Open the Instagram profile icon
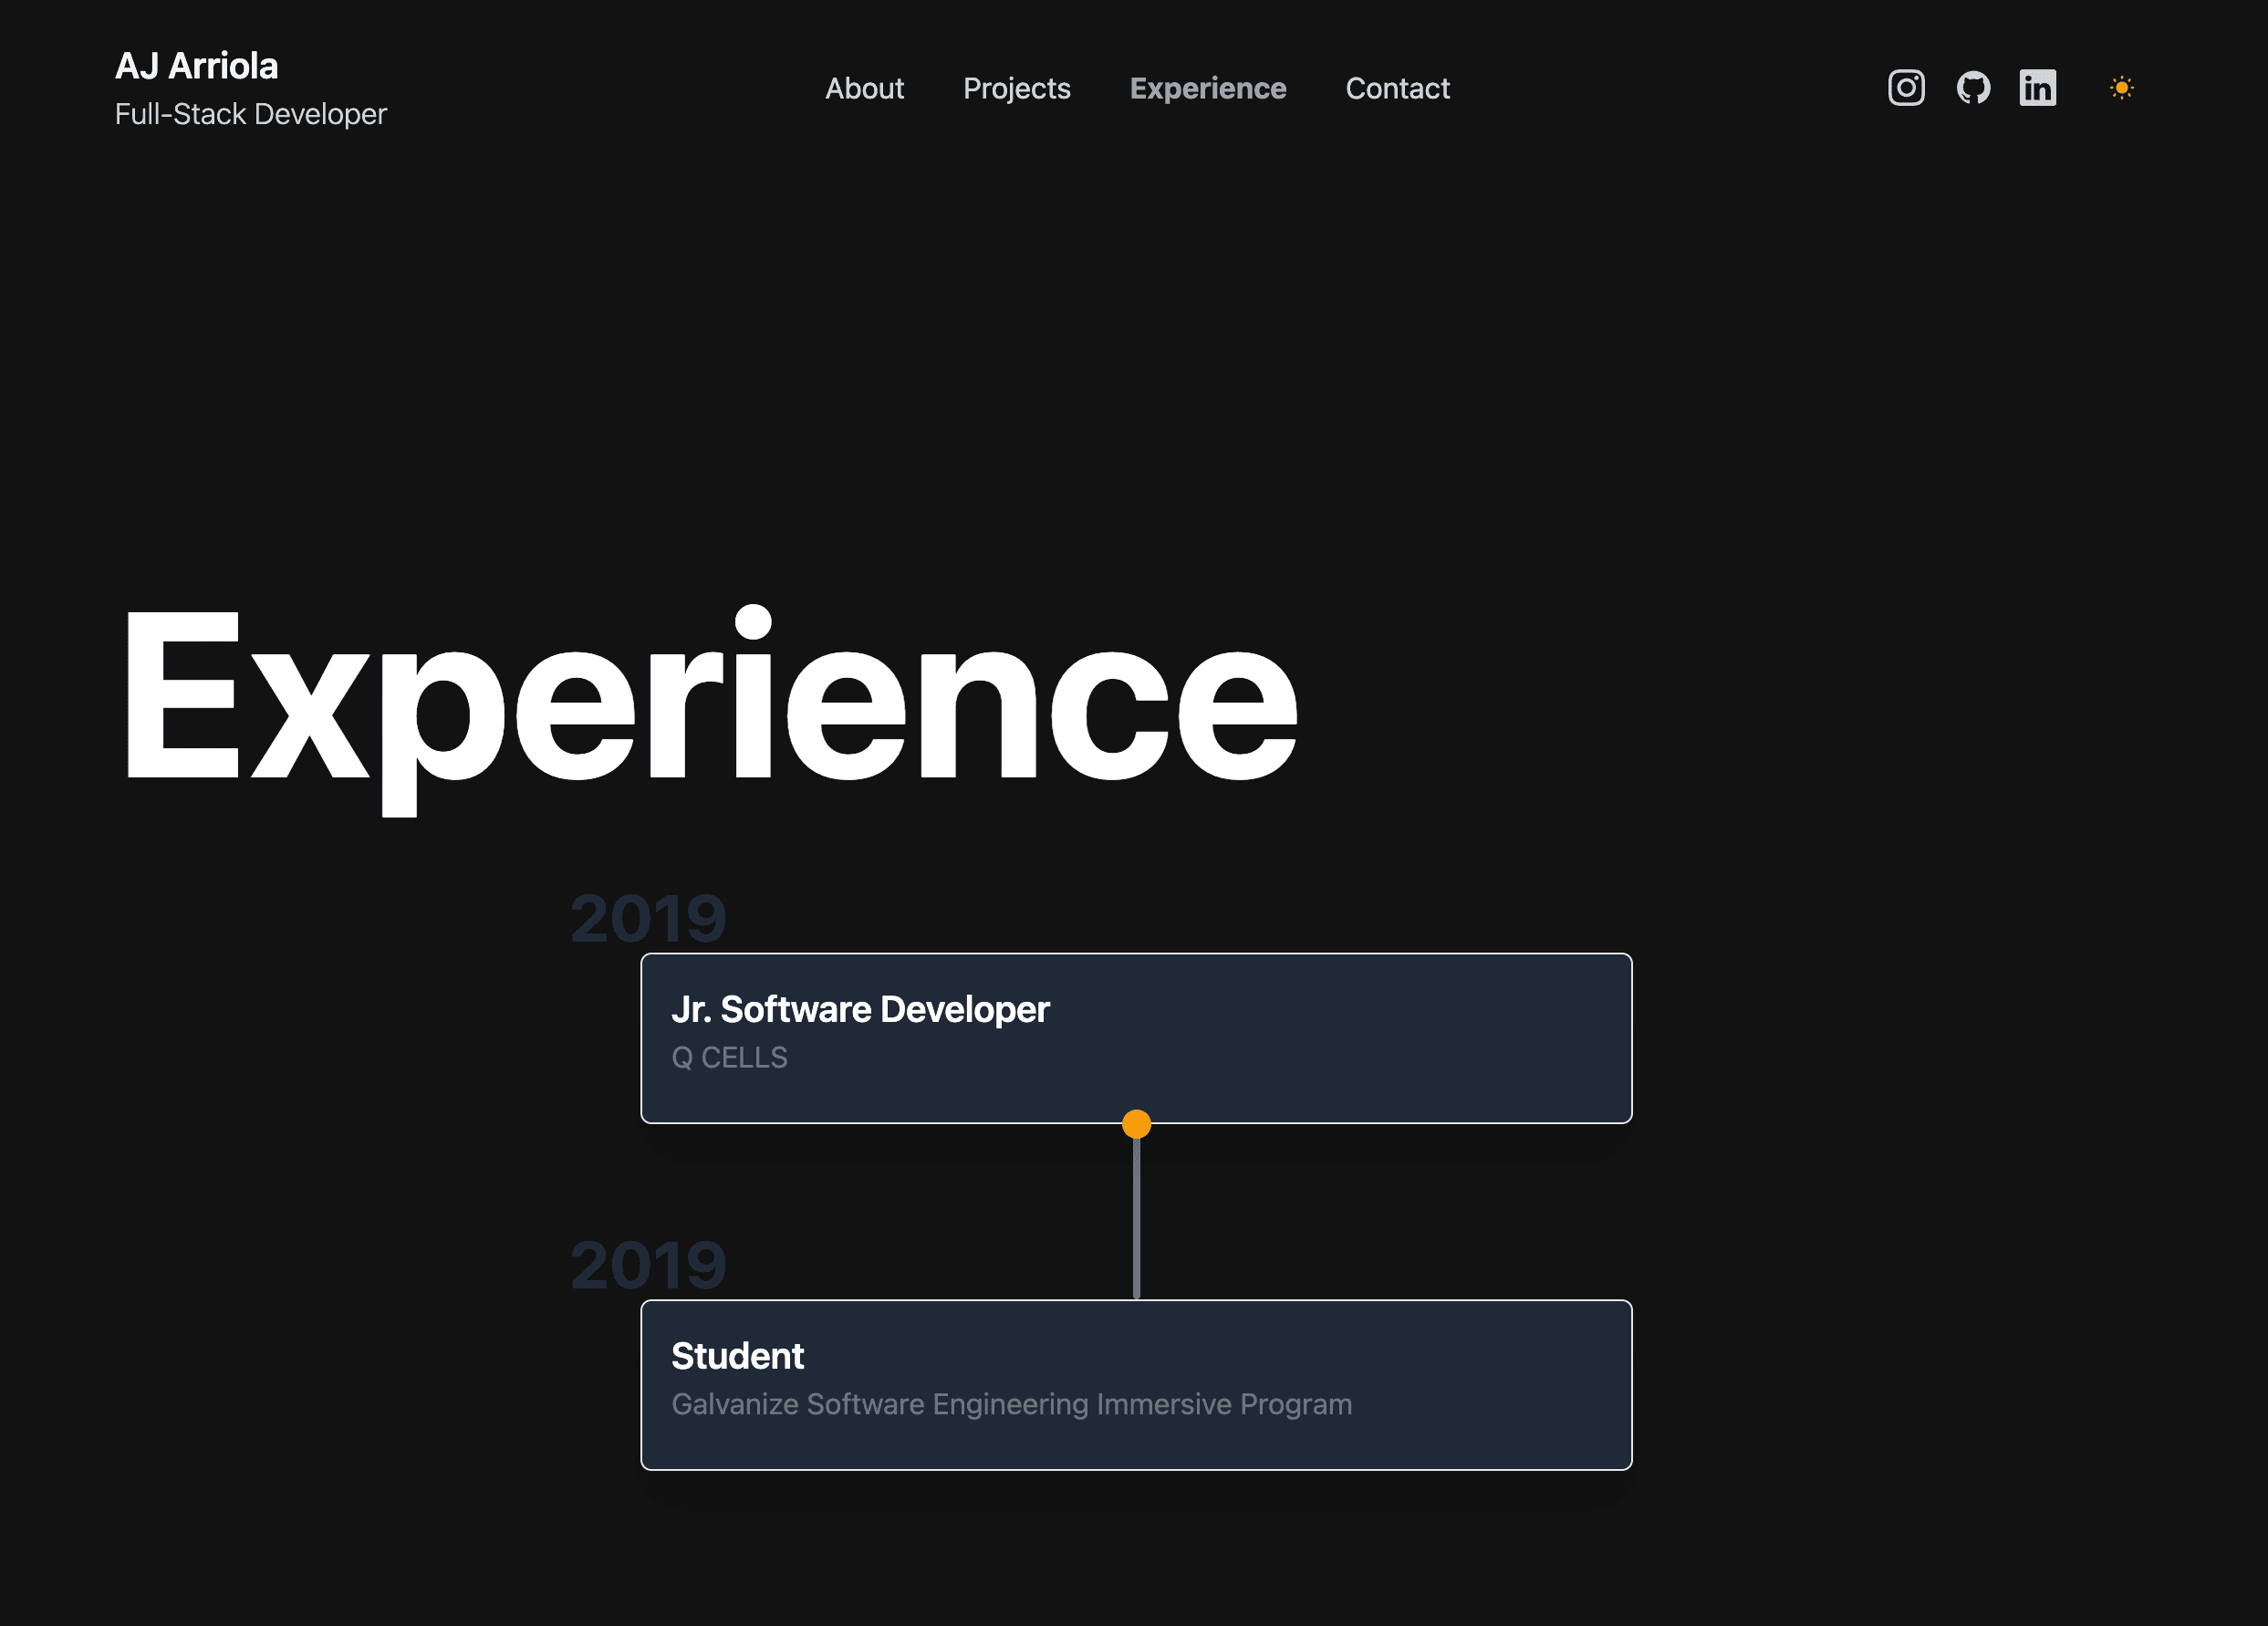 click(1905, 88)
